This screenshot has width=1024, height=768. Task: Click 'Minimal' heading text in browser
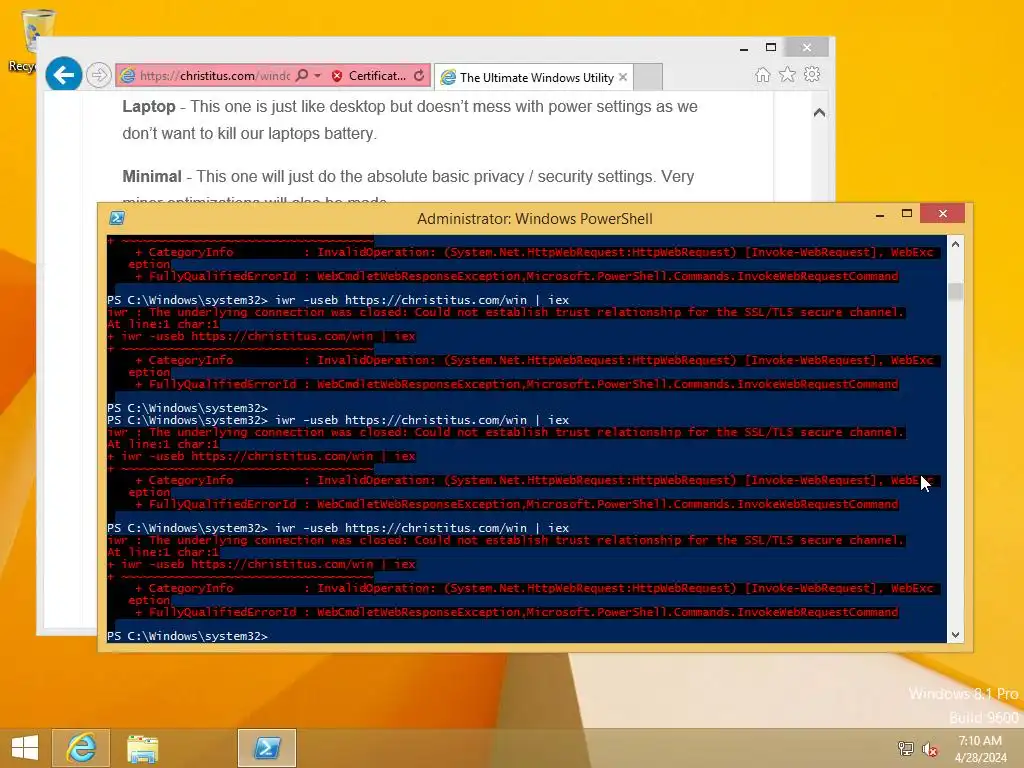tap(152, 176)
